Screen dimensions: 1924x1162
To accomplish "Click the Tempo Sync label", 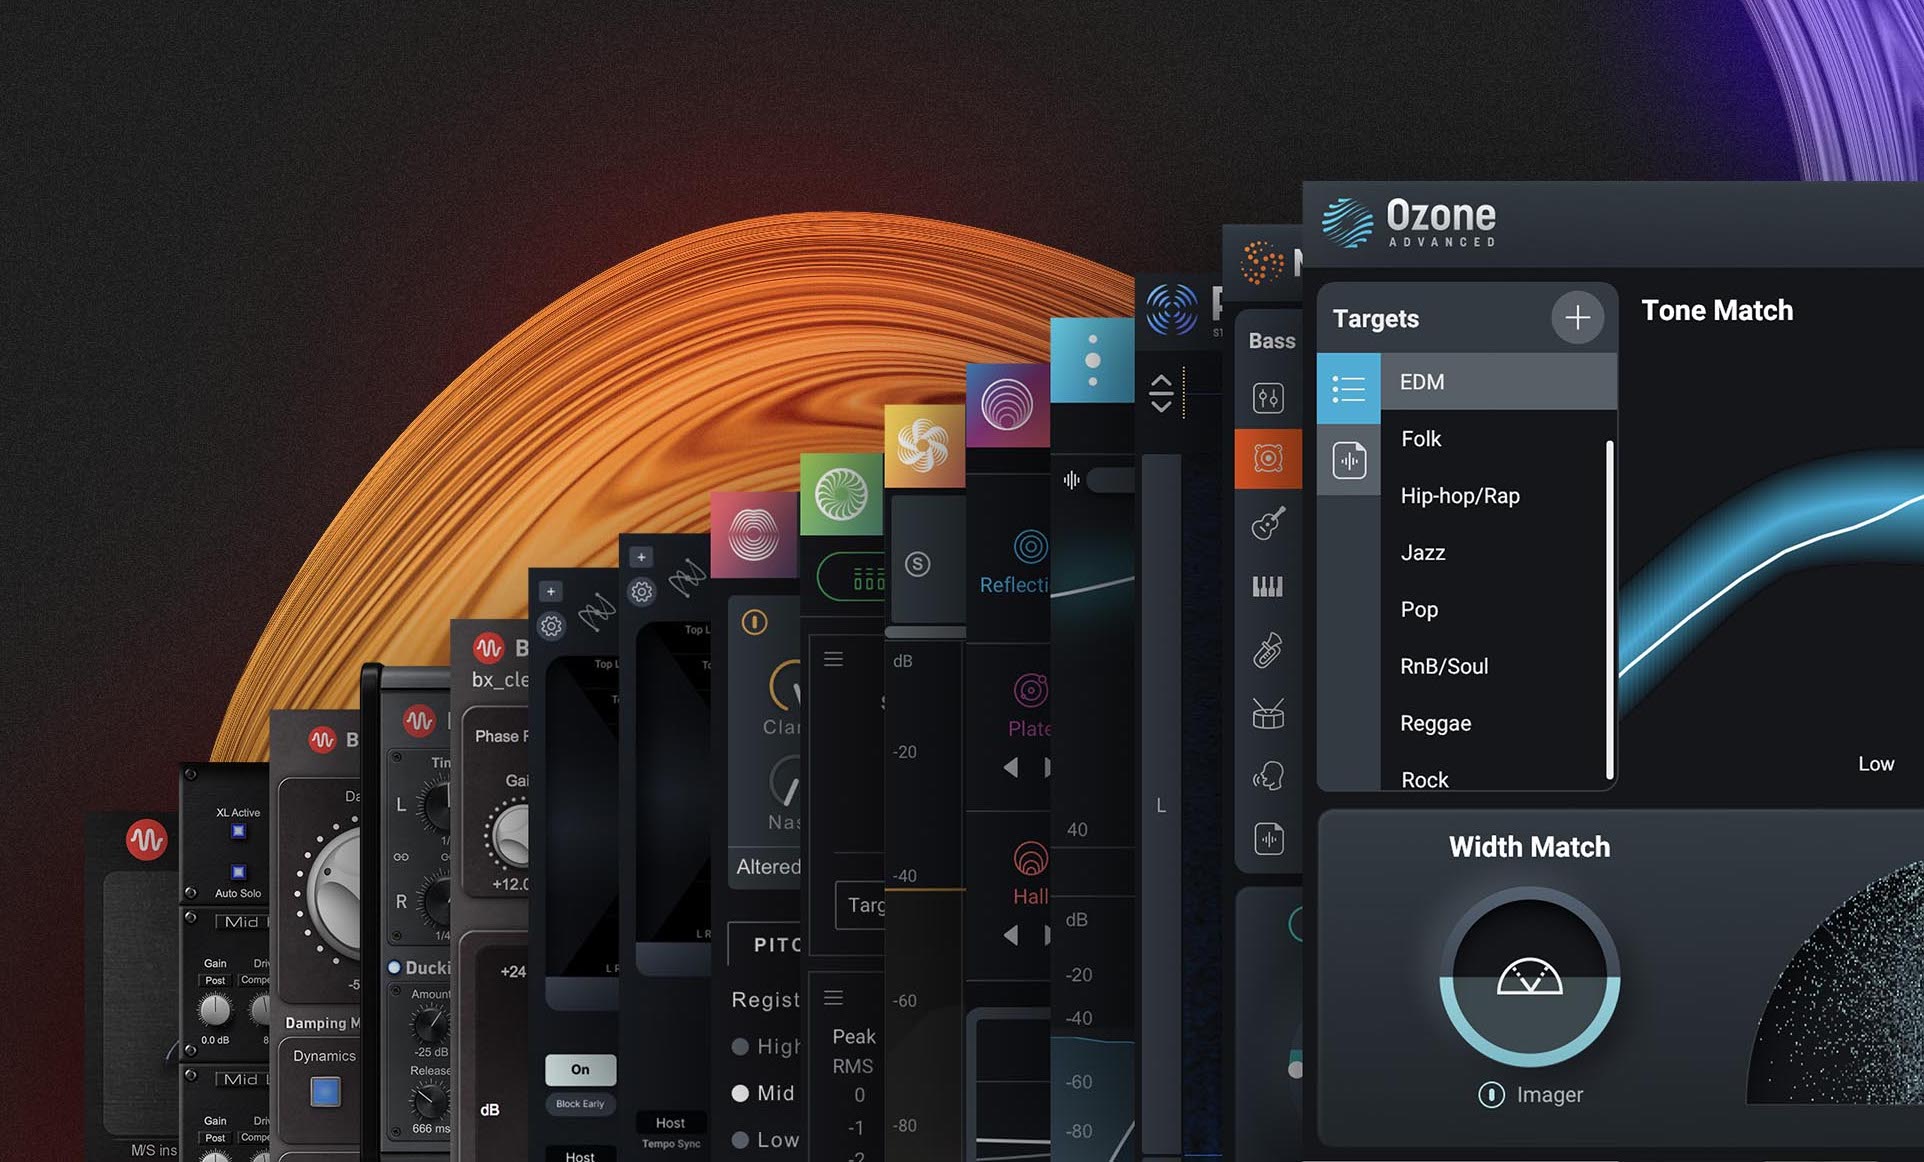I will [x=671, y=1144].
